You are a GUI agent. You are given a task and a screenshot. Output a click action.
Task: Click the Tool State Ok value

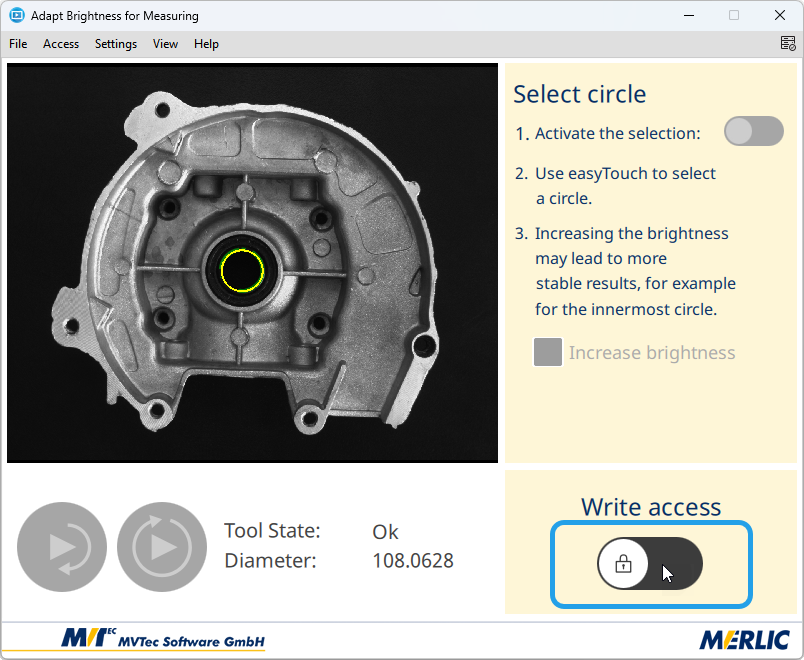(385, 531)
